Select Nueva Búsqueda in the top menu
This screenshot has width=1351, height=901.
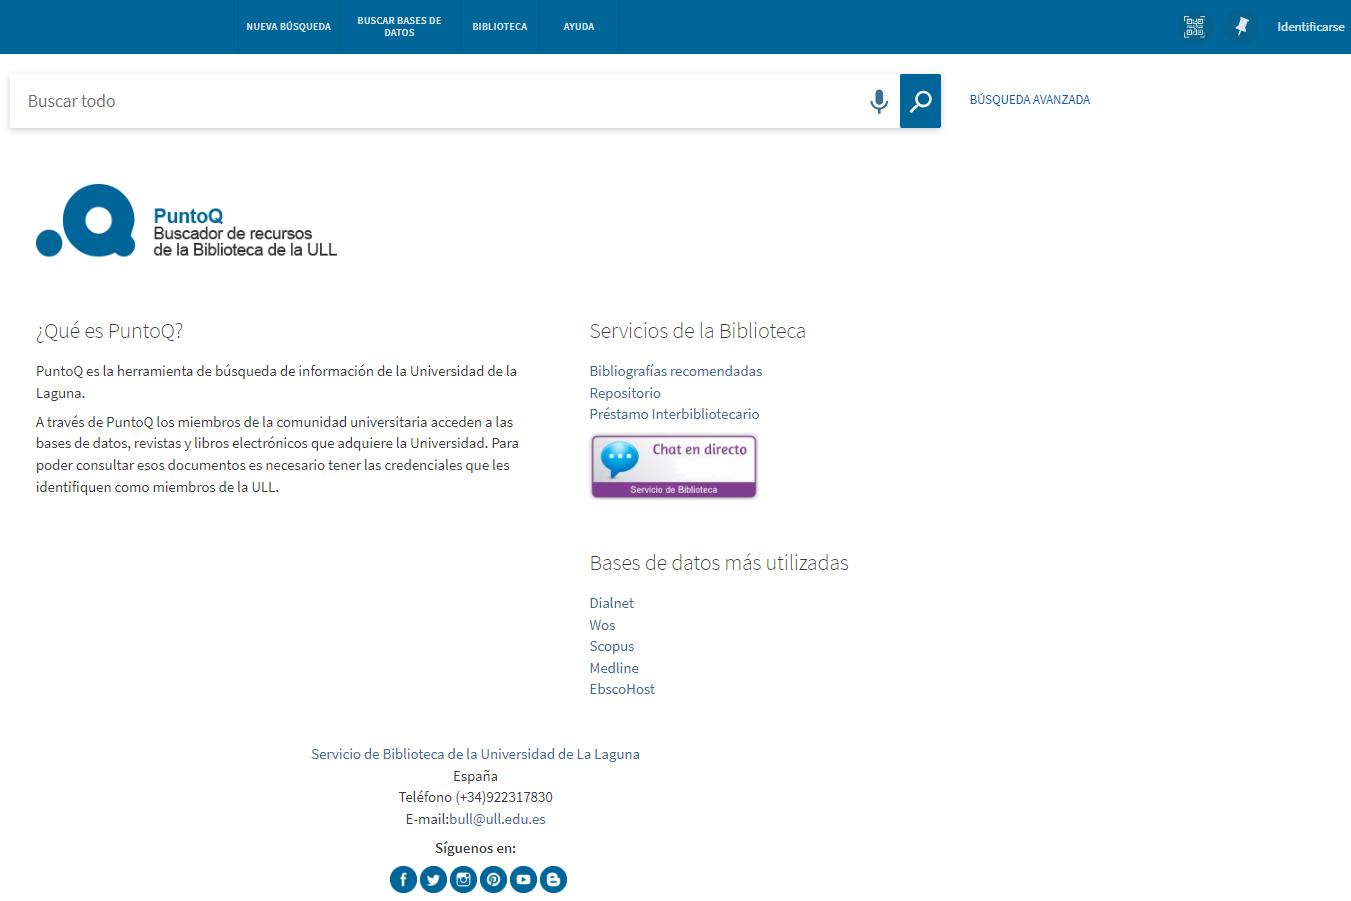[x=288, y=27]
